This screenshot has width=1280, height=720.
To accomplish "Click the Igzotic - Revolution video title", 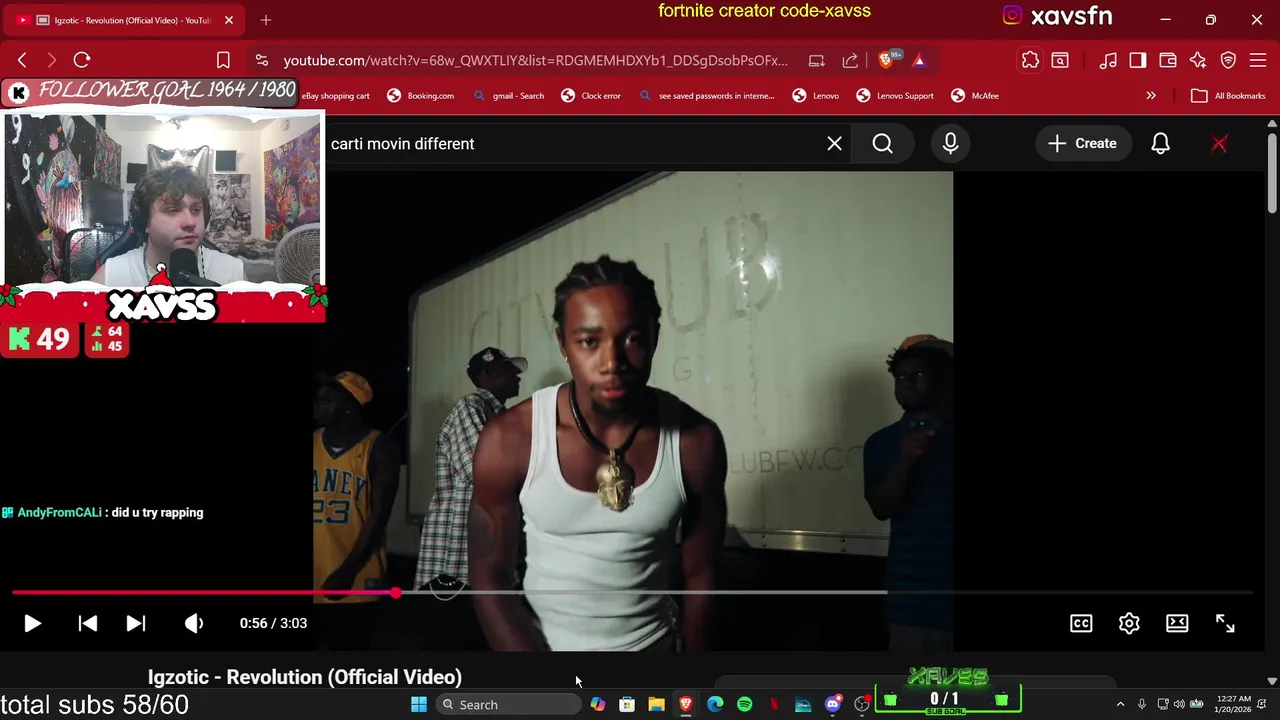I will click(x=305, y=677).
